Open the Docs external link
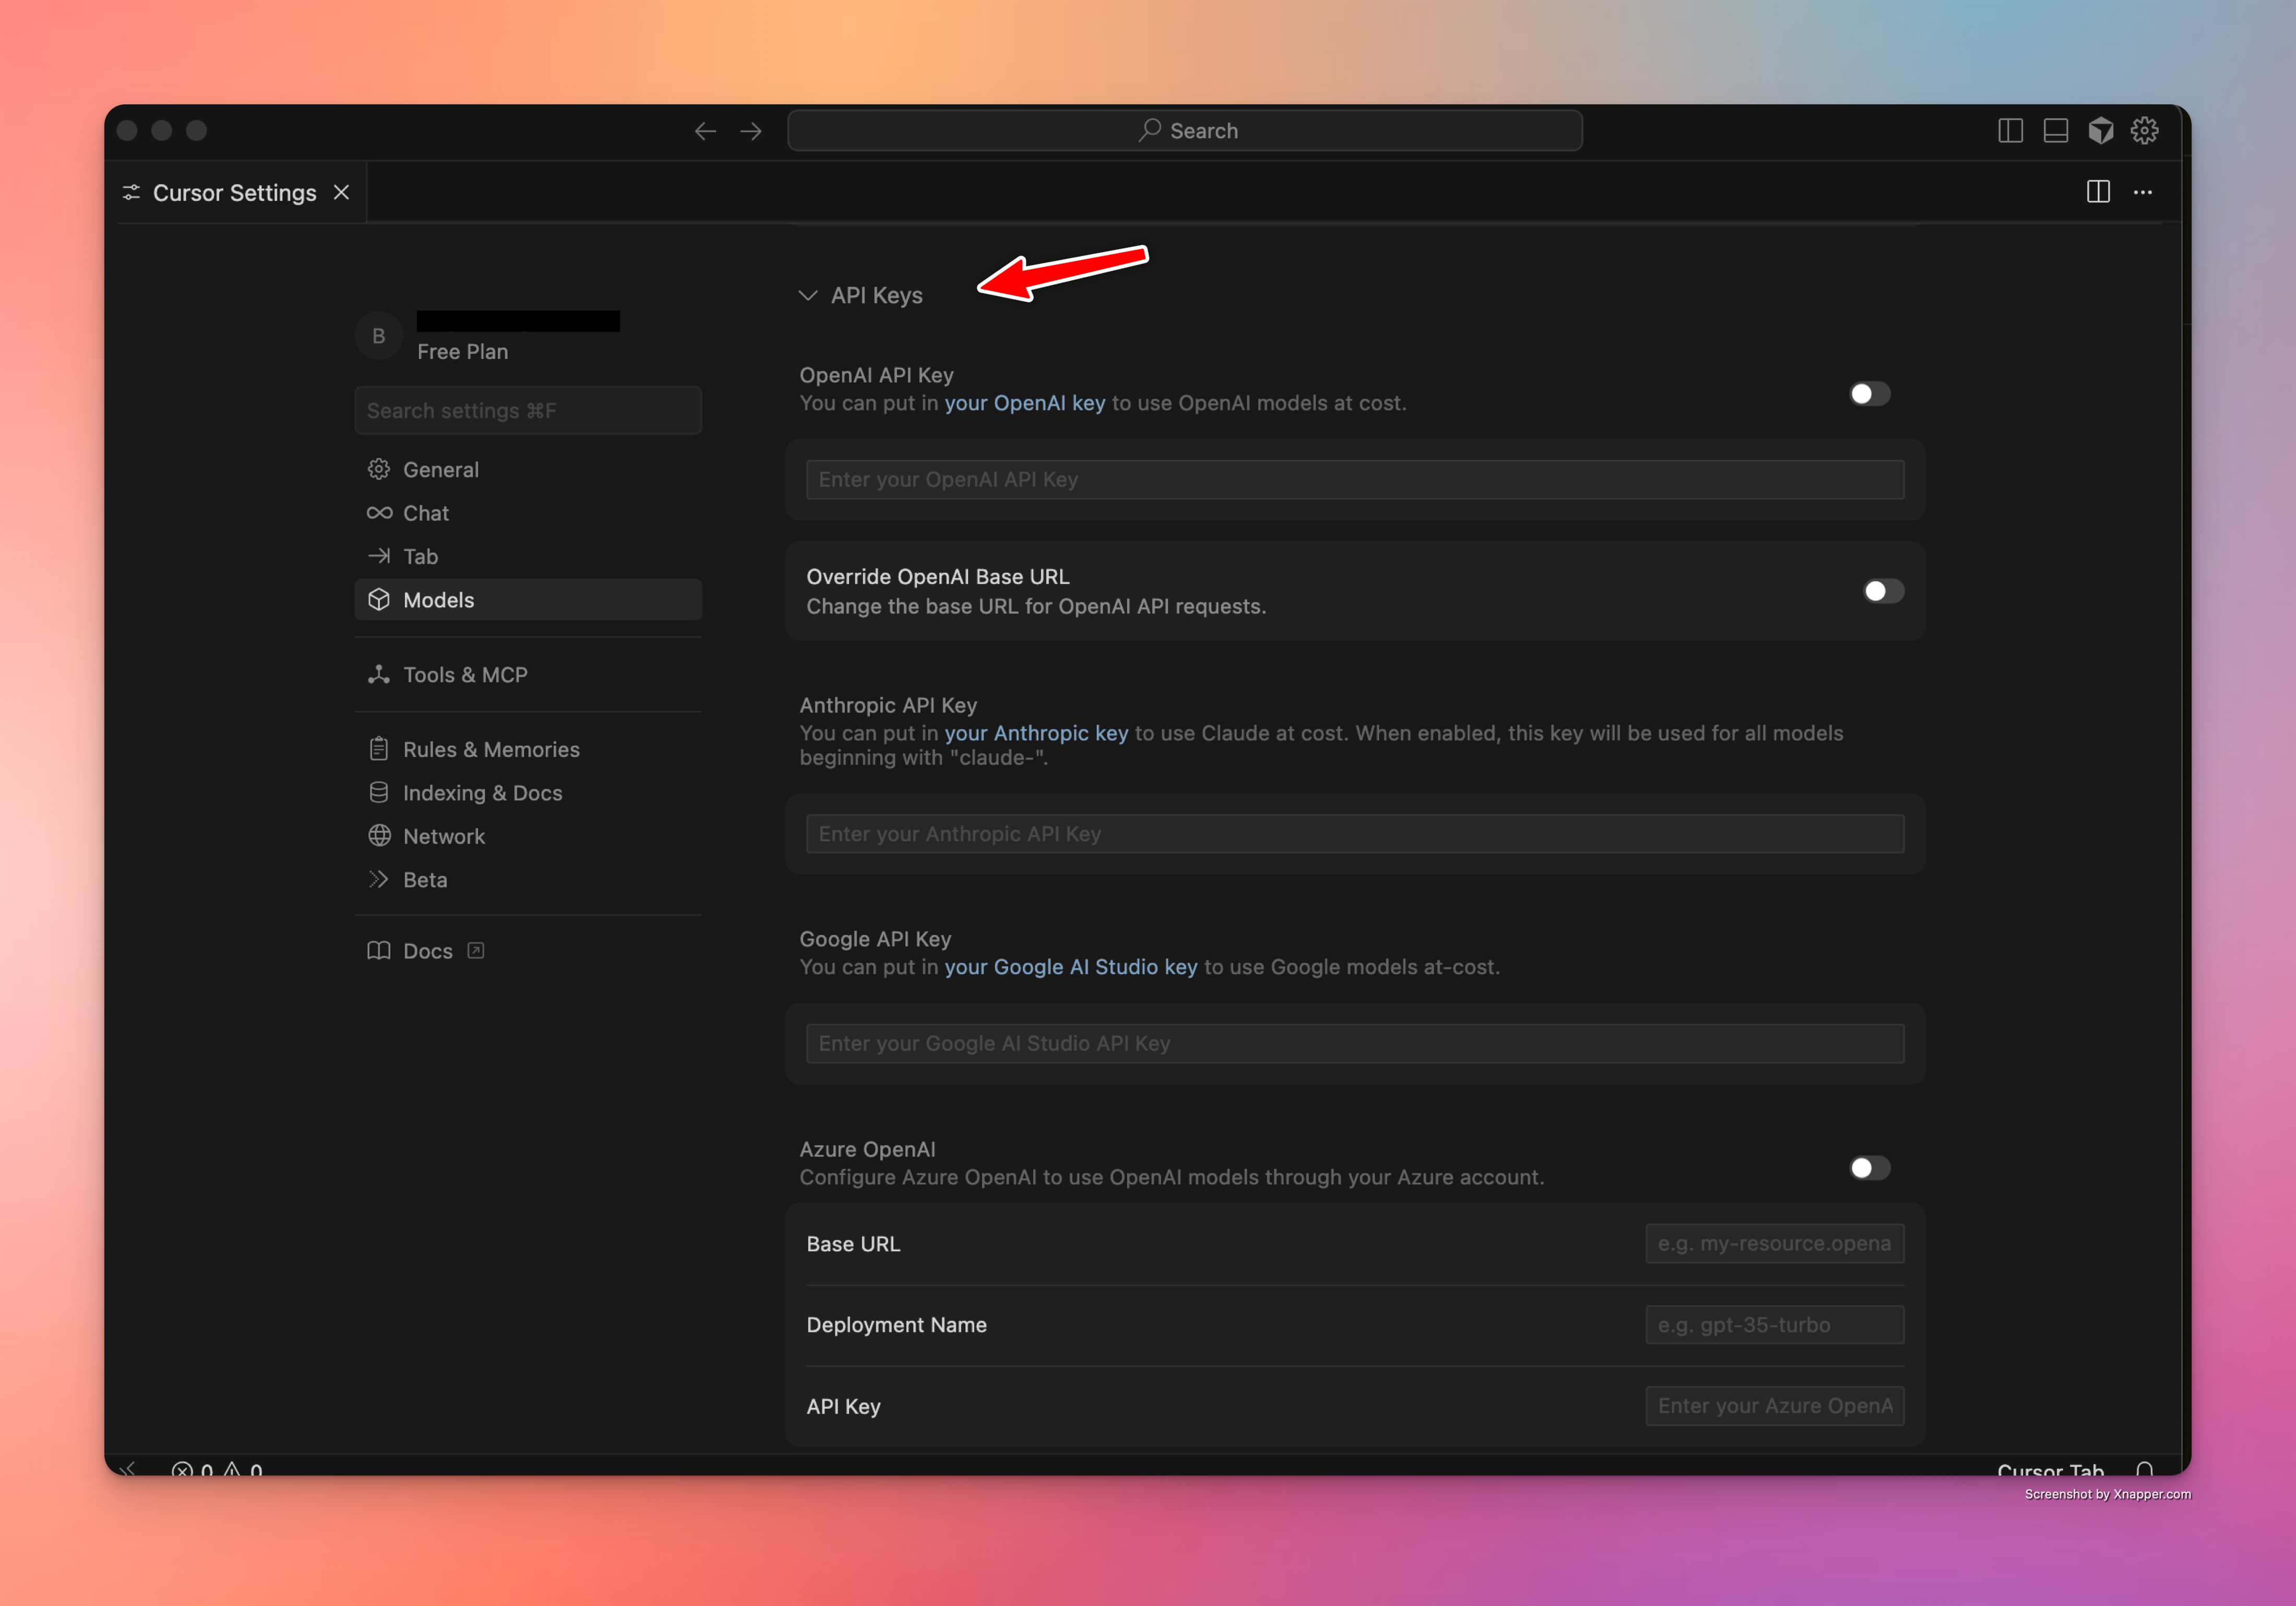This screenshot has height=1606, width=2296. (x=427, y=951)
